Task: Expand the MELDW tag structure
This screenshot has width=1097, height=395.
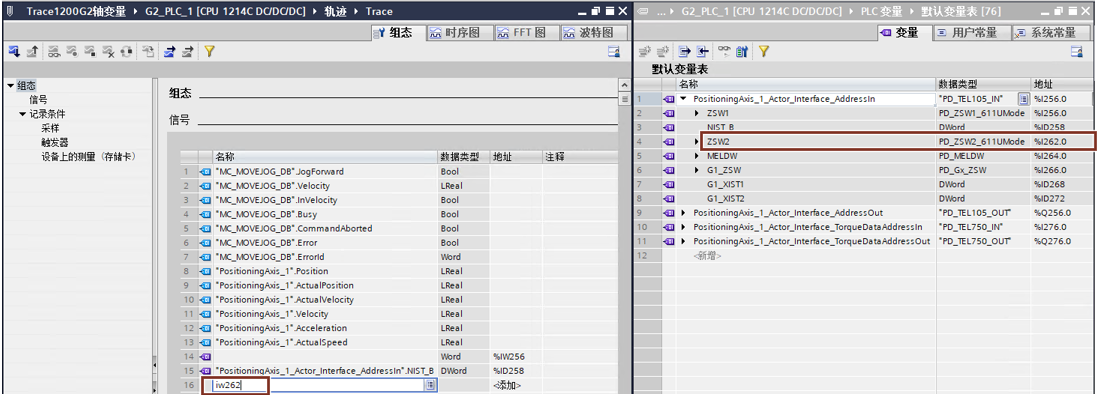Action: pos(697,156)
